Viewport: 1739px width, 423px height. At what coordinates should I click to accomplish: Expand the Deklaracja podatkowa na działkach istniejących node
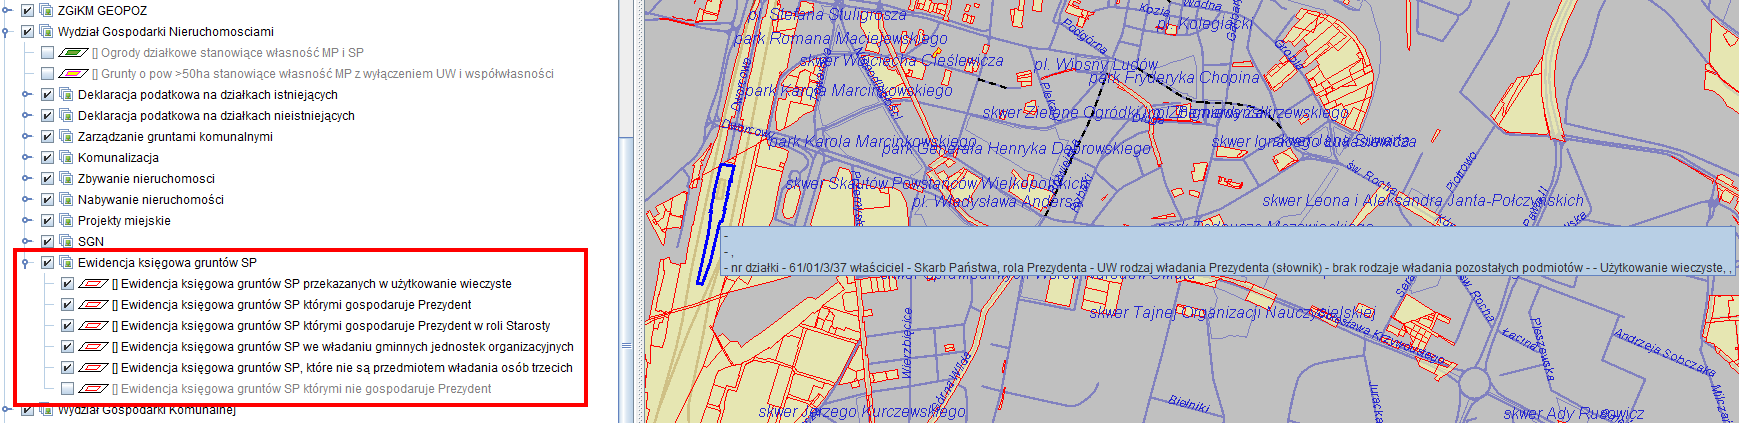(27, 95)
